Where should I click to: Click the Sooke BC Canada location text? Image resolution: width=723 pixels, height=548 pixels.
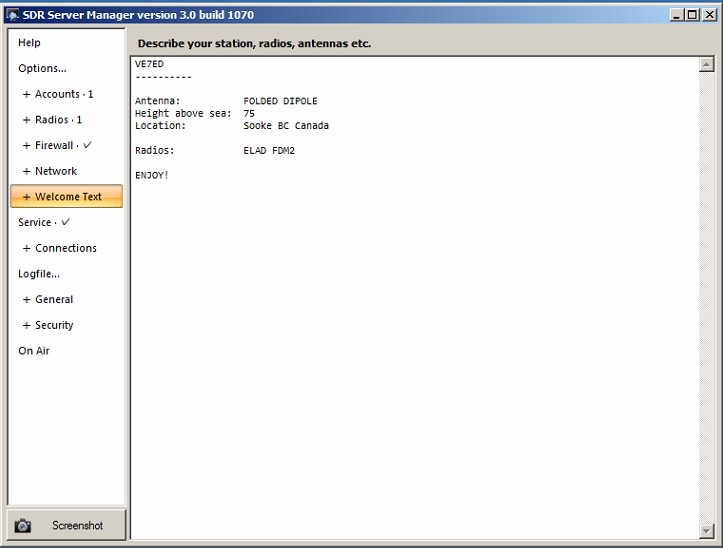286,125
